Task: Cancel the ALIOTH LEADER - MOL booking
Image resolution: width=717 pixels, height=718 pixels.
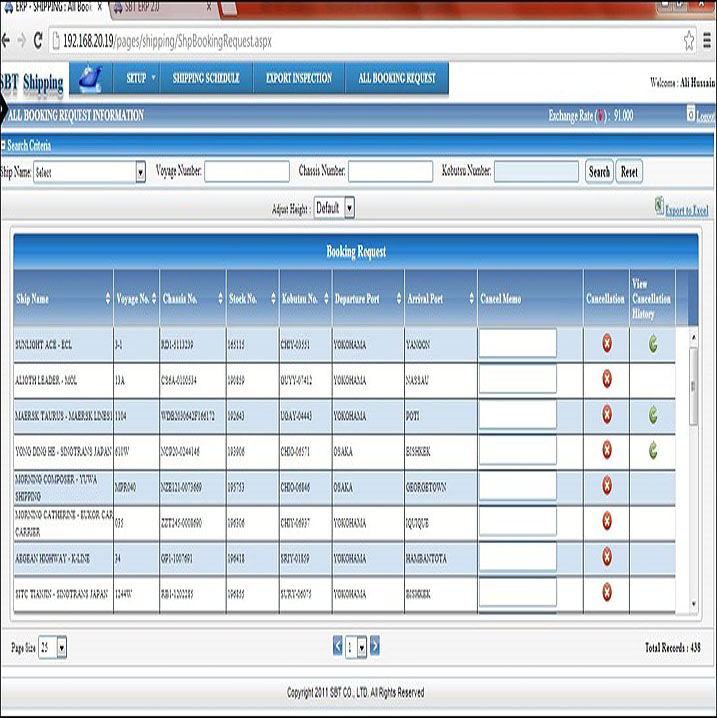Action: [607, 379]
